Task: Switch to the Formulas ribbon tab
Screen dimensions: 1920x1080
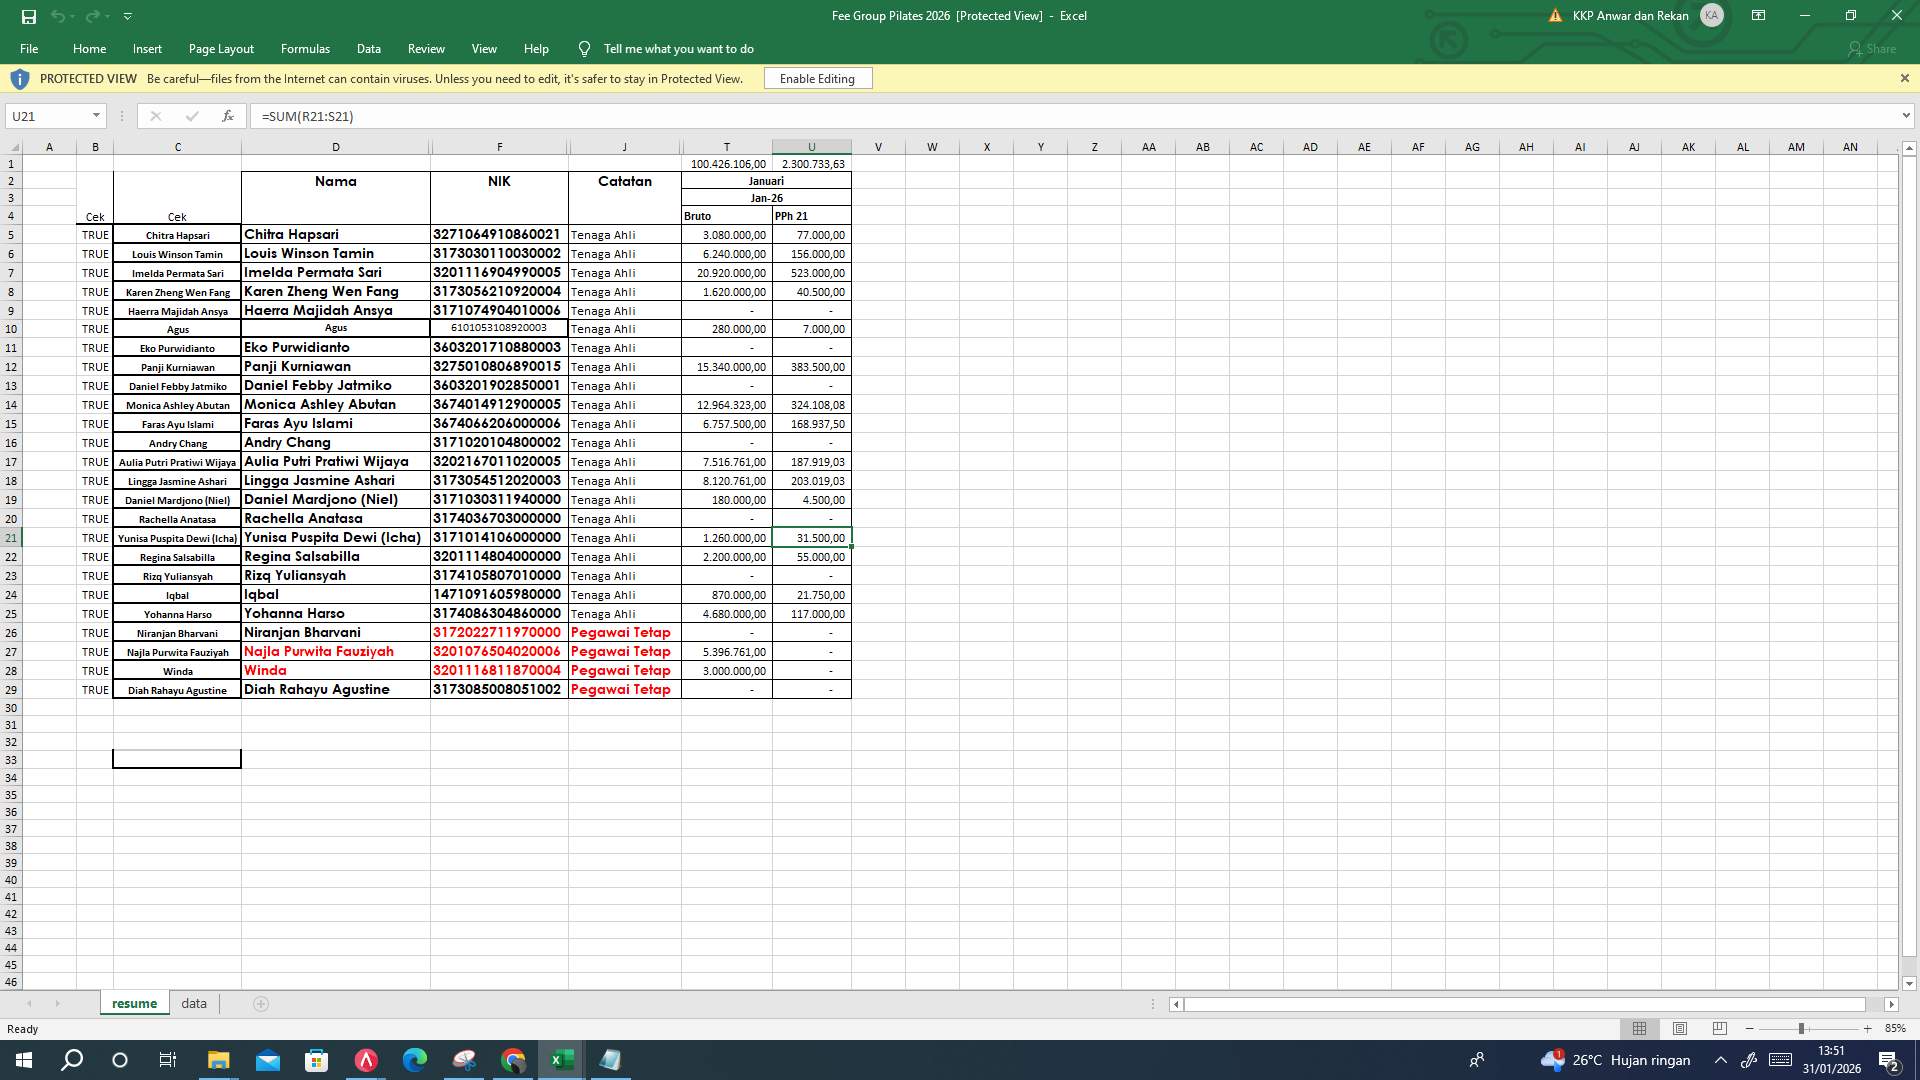Action: click(x=305, y=48)
